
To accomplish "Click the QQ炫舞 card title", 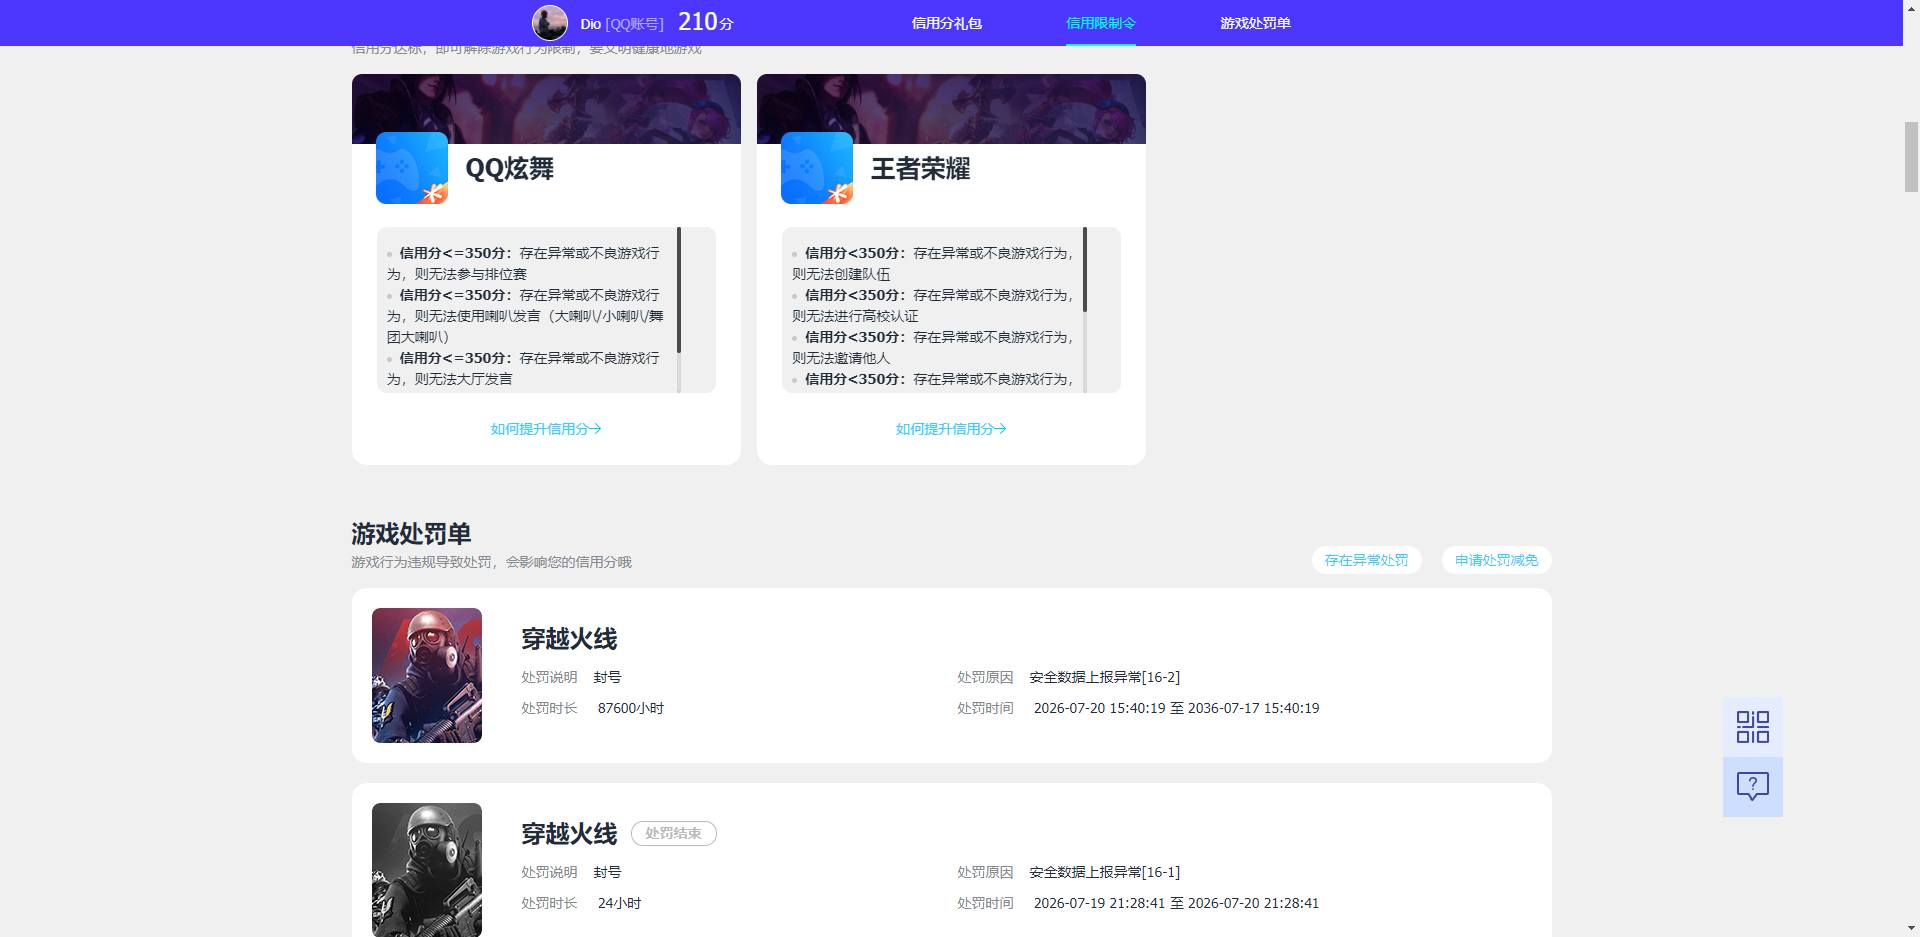I will tap(510, 168).
